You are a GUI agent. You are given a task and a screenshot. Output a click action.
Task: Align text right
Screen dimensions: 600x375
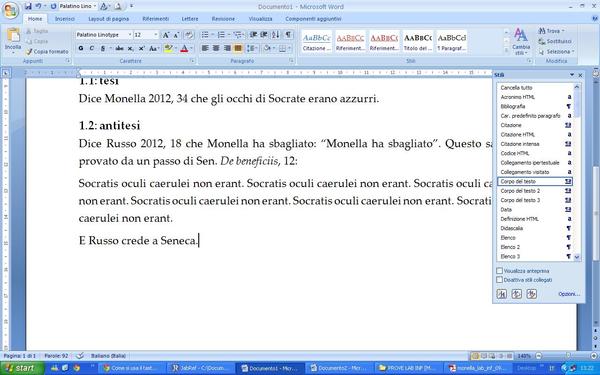coord(227,48)
